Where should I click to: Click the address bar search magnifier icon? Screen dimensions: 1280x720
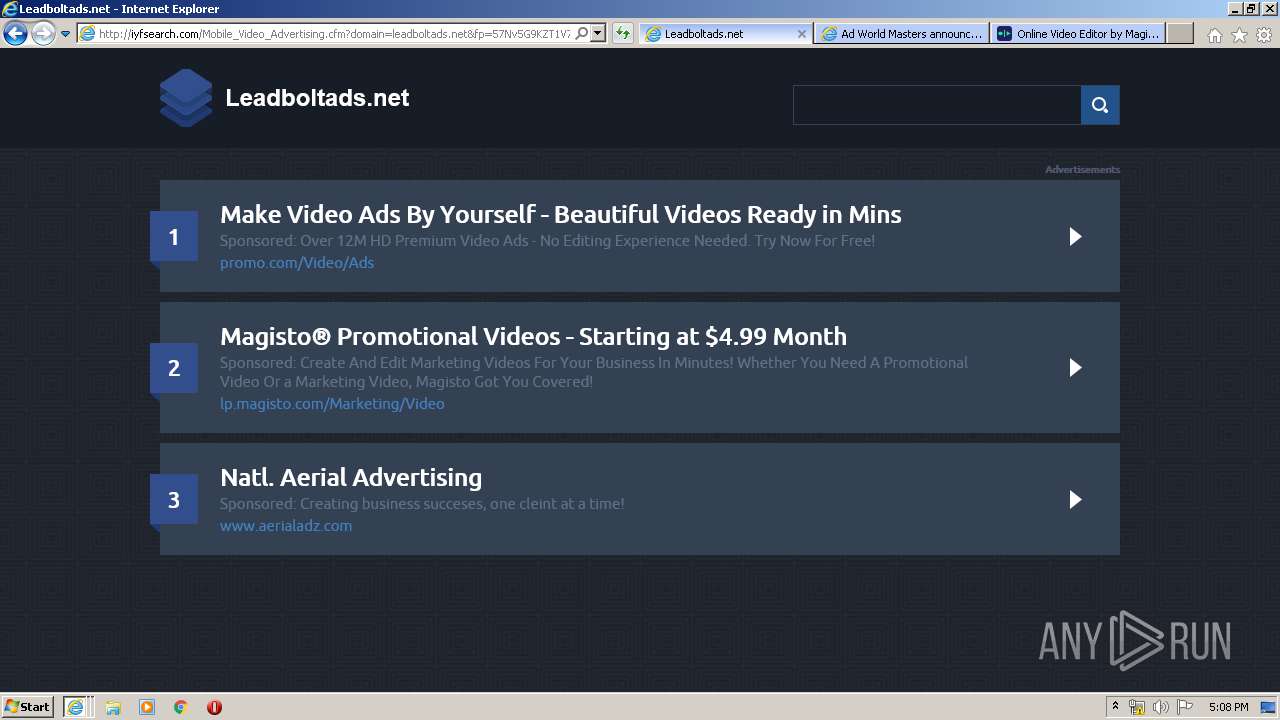582,33
